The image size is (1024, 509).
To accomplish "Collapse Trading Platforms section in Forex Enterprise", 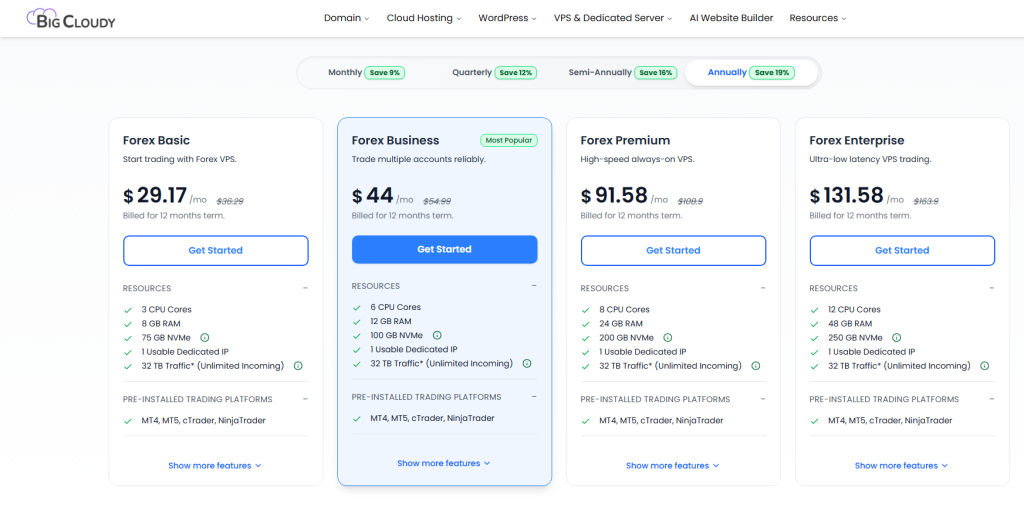I will click(991, 399).
